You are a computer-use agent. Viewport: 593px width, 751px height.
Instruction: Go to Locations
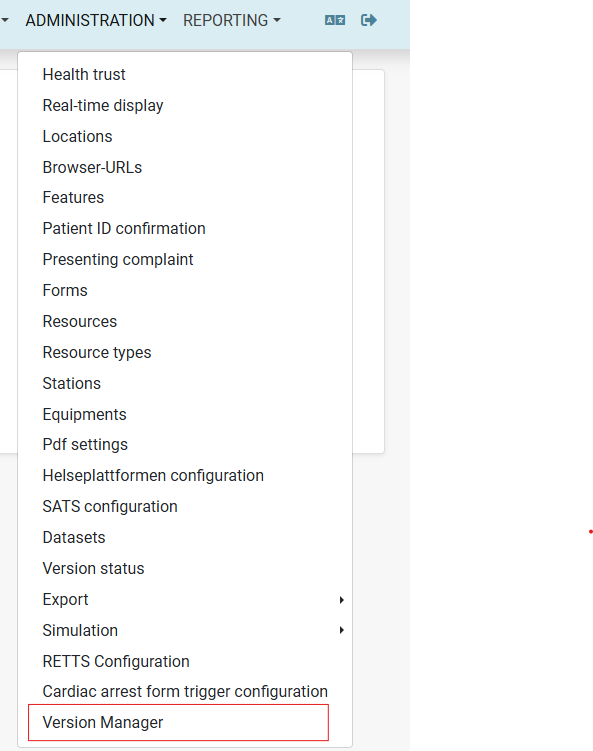185,137
